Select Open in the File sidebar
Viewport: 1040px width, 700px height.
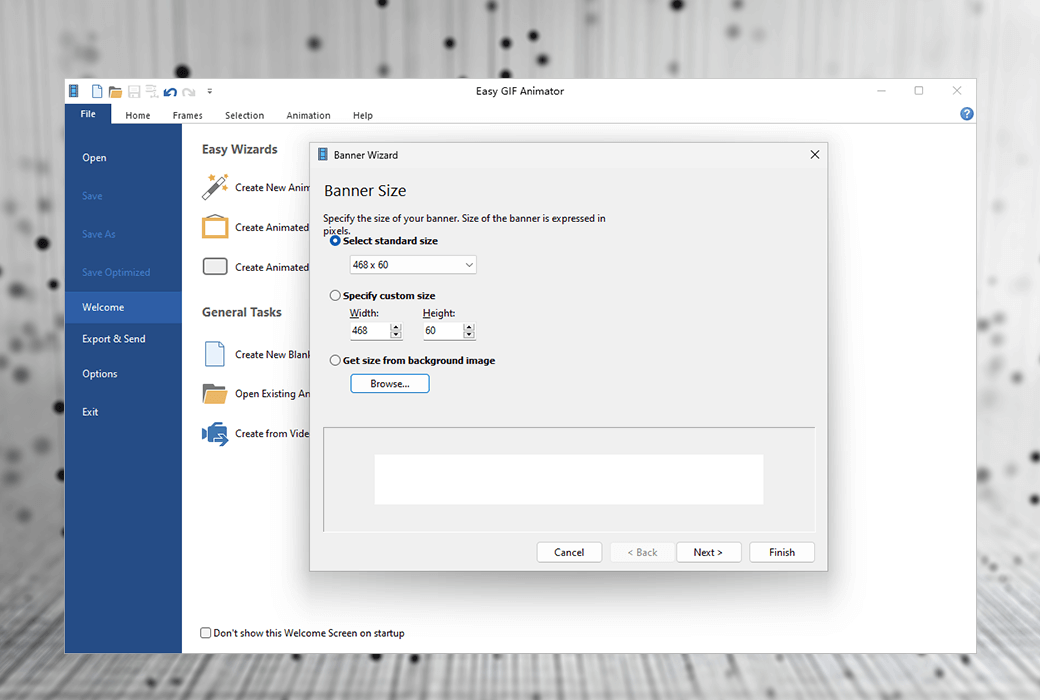pyautogui.click(x=123, y=158)
